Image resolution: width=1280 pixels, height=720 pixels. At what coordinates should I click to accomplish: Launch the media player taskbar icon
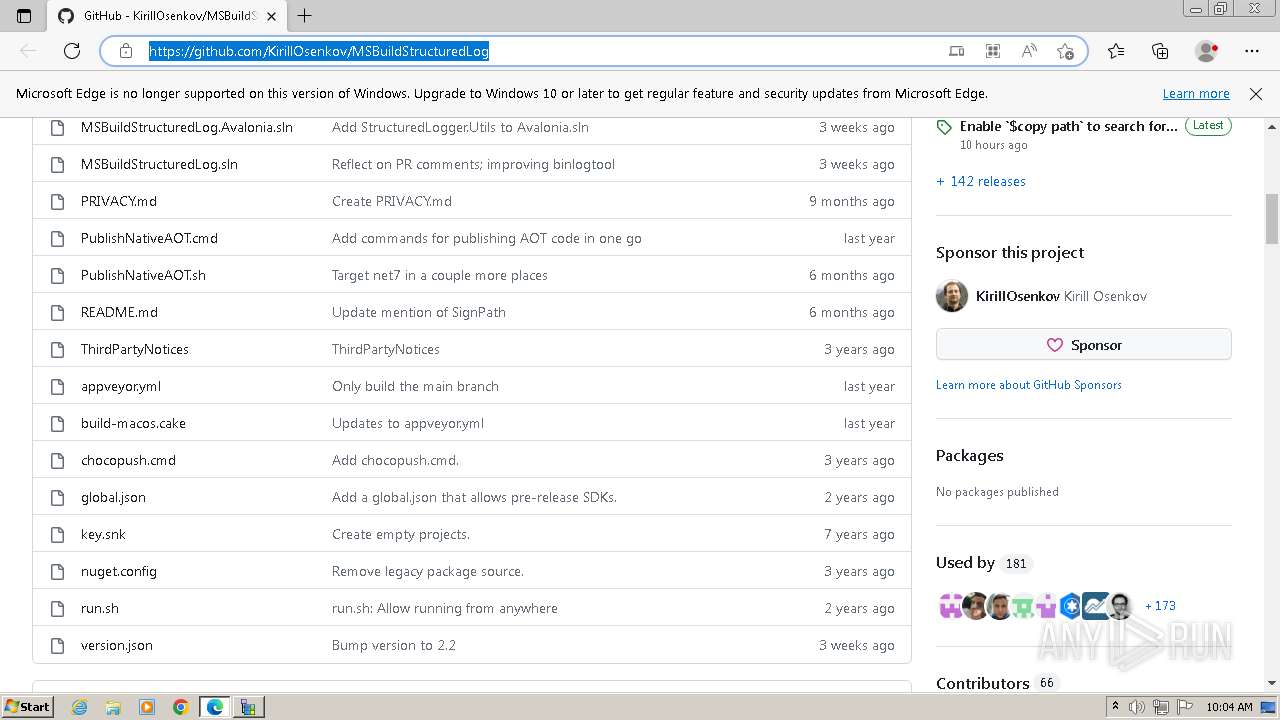[x=147, y=707]
